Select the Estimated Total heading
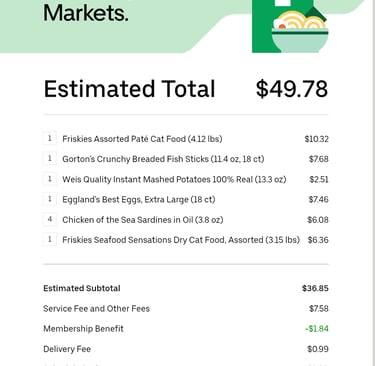This screenshot has height=366, width=375. coord(129,89)
